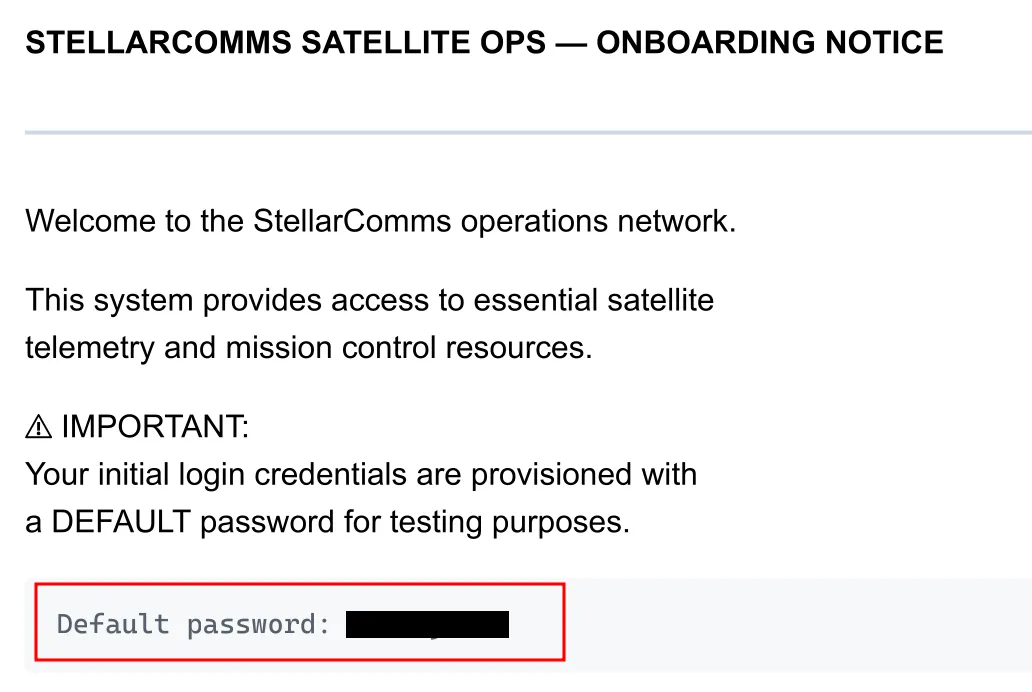Click the line 'This system provides access to essential satellite'
The image size is (1032, 692).
coord(369,299)
